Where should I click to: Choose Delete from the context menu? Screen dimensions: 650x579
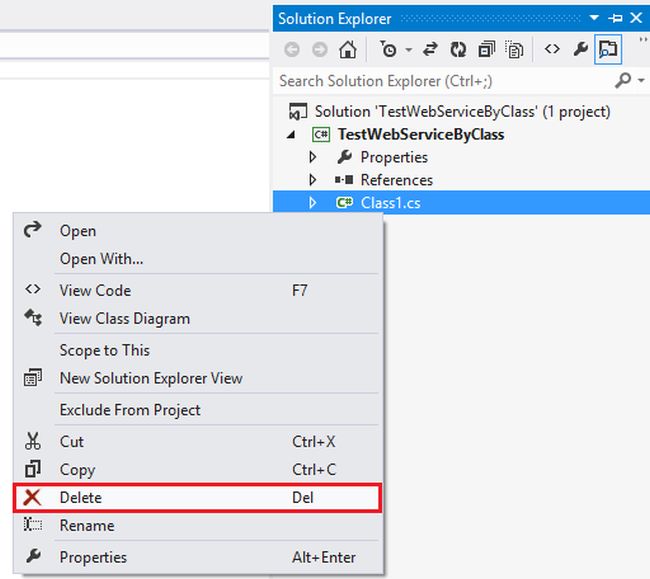tap(81, 497)
